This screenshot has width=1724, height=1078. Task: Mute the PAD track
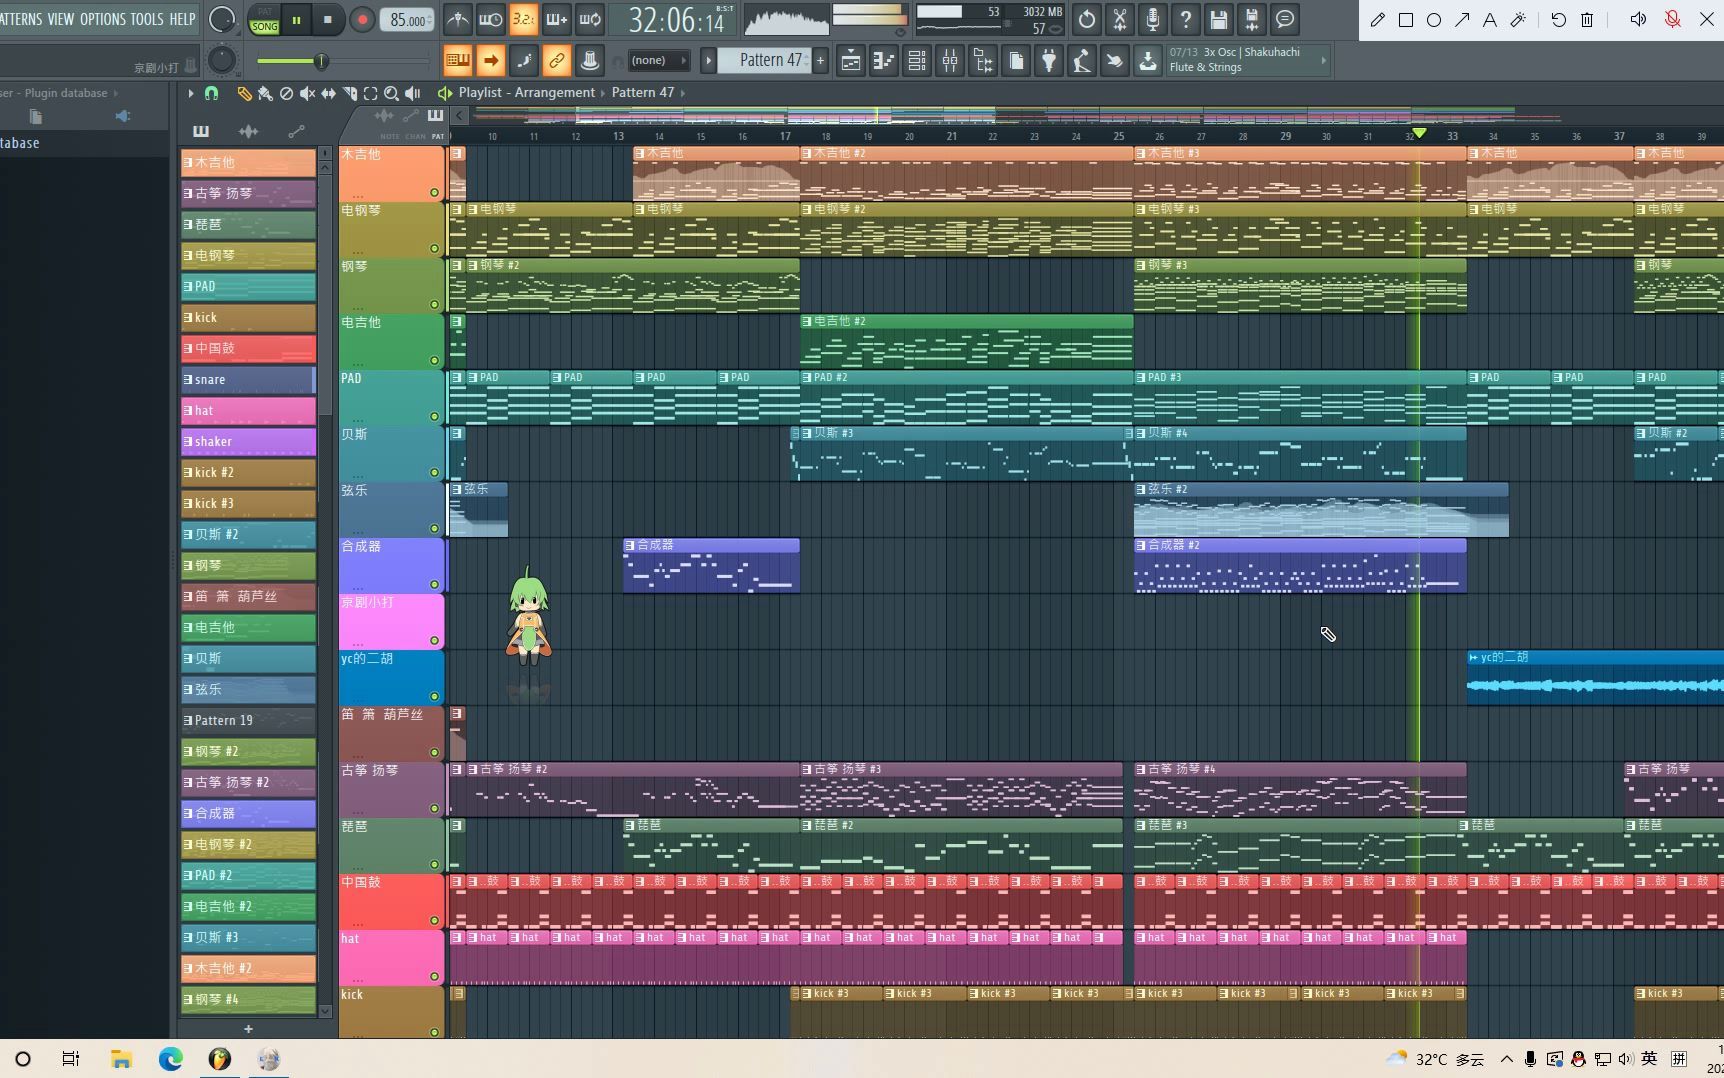point(434,416)
